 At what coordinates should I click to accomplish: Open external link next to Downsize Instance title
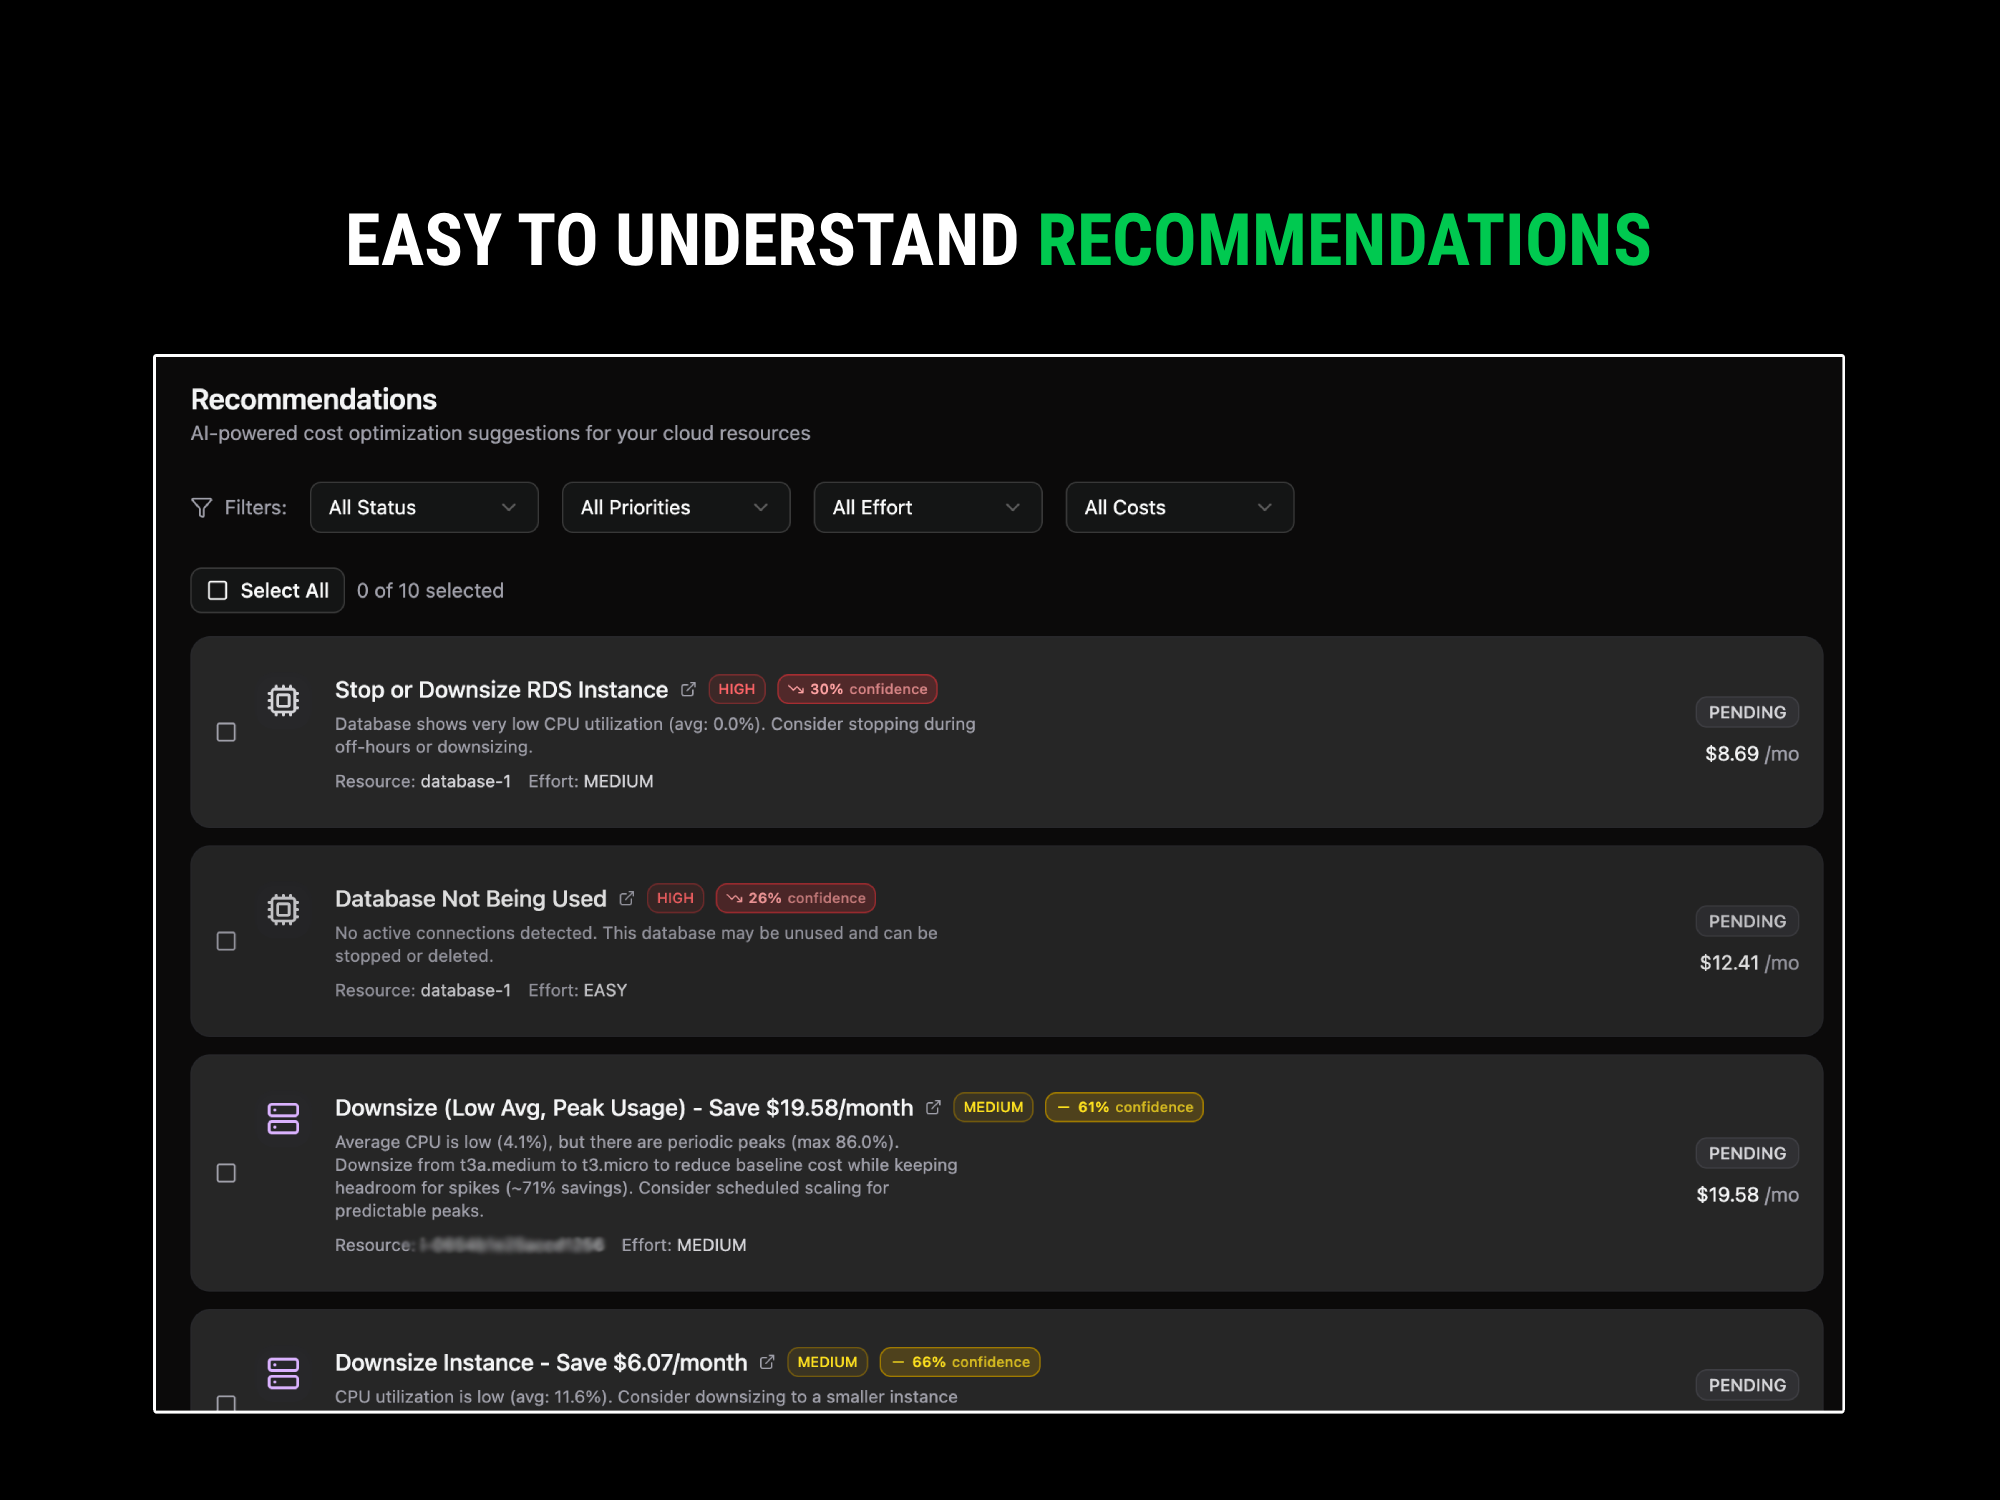pyautogui.click(x=767, y=1363)
